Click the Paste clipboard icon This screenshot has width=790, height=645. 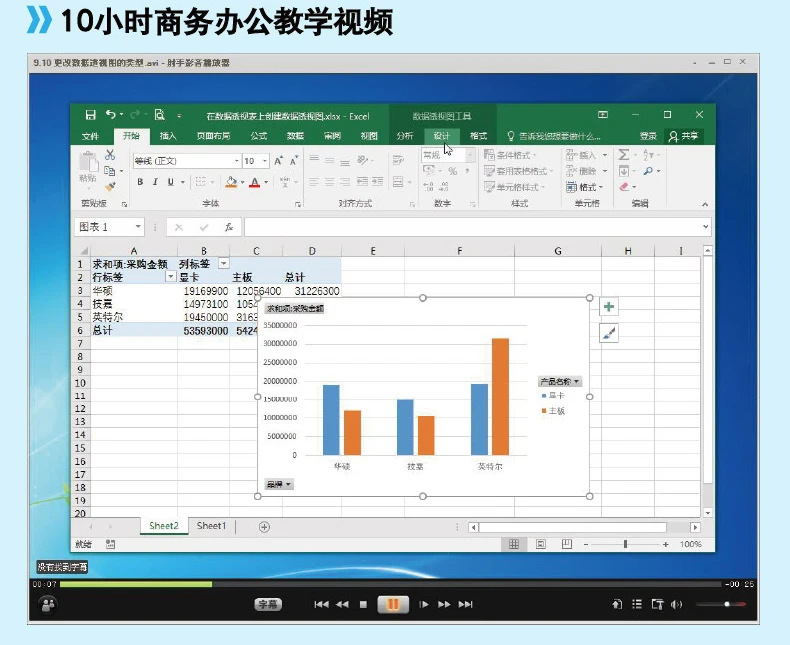click(88, 163)
